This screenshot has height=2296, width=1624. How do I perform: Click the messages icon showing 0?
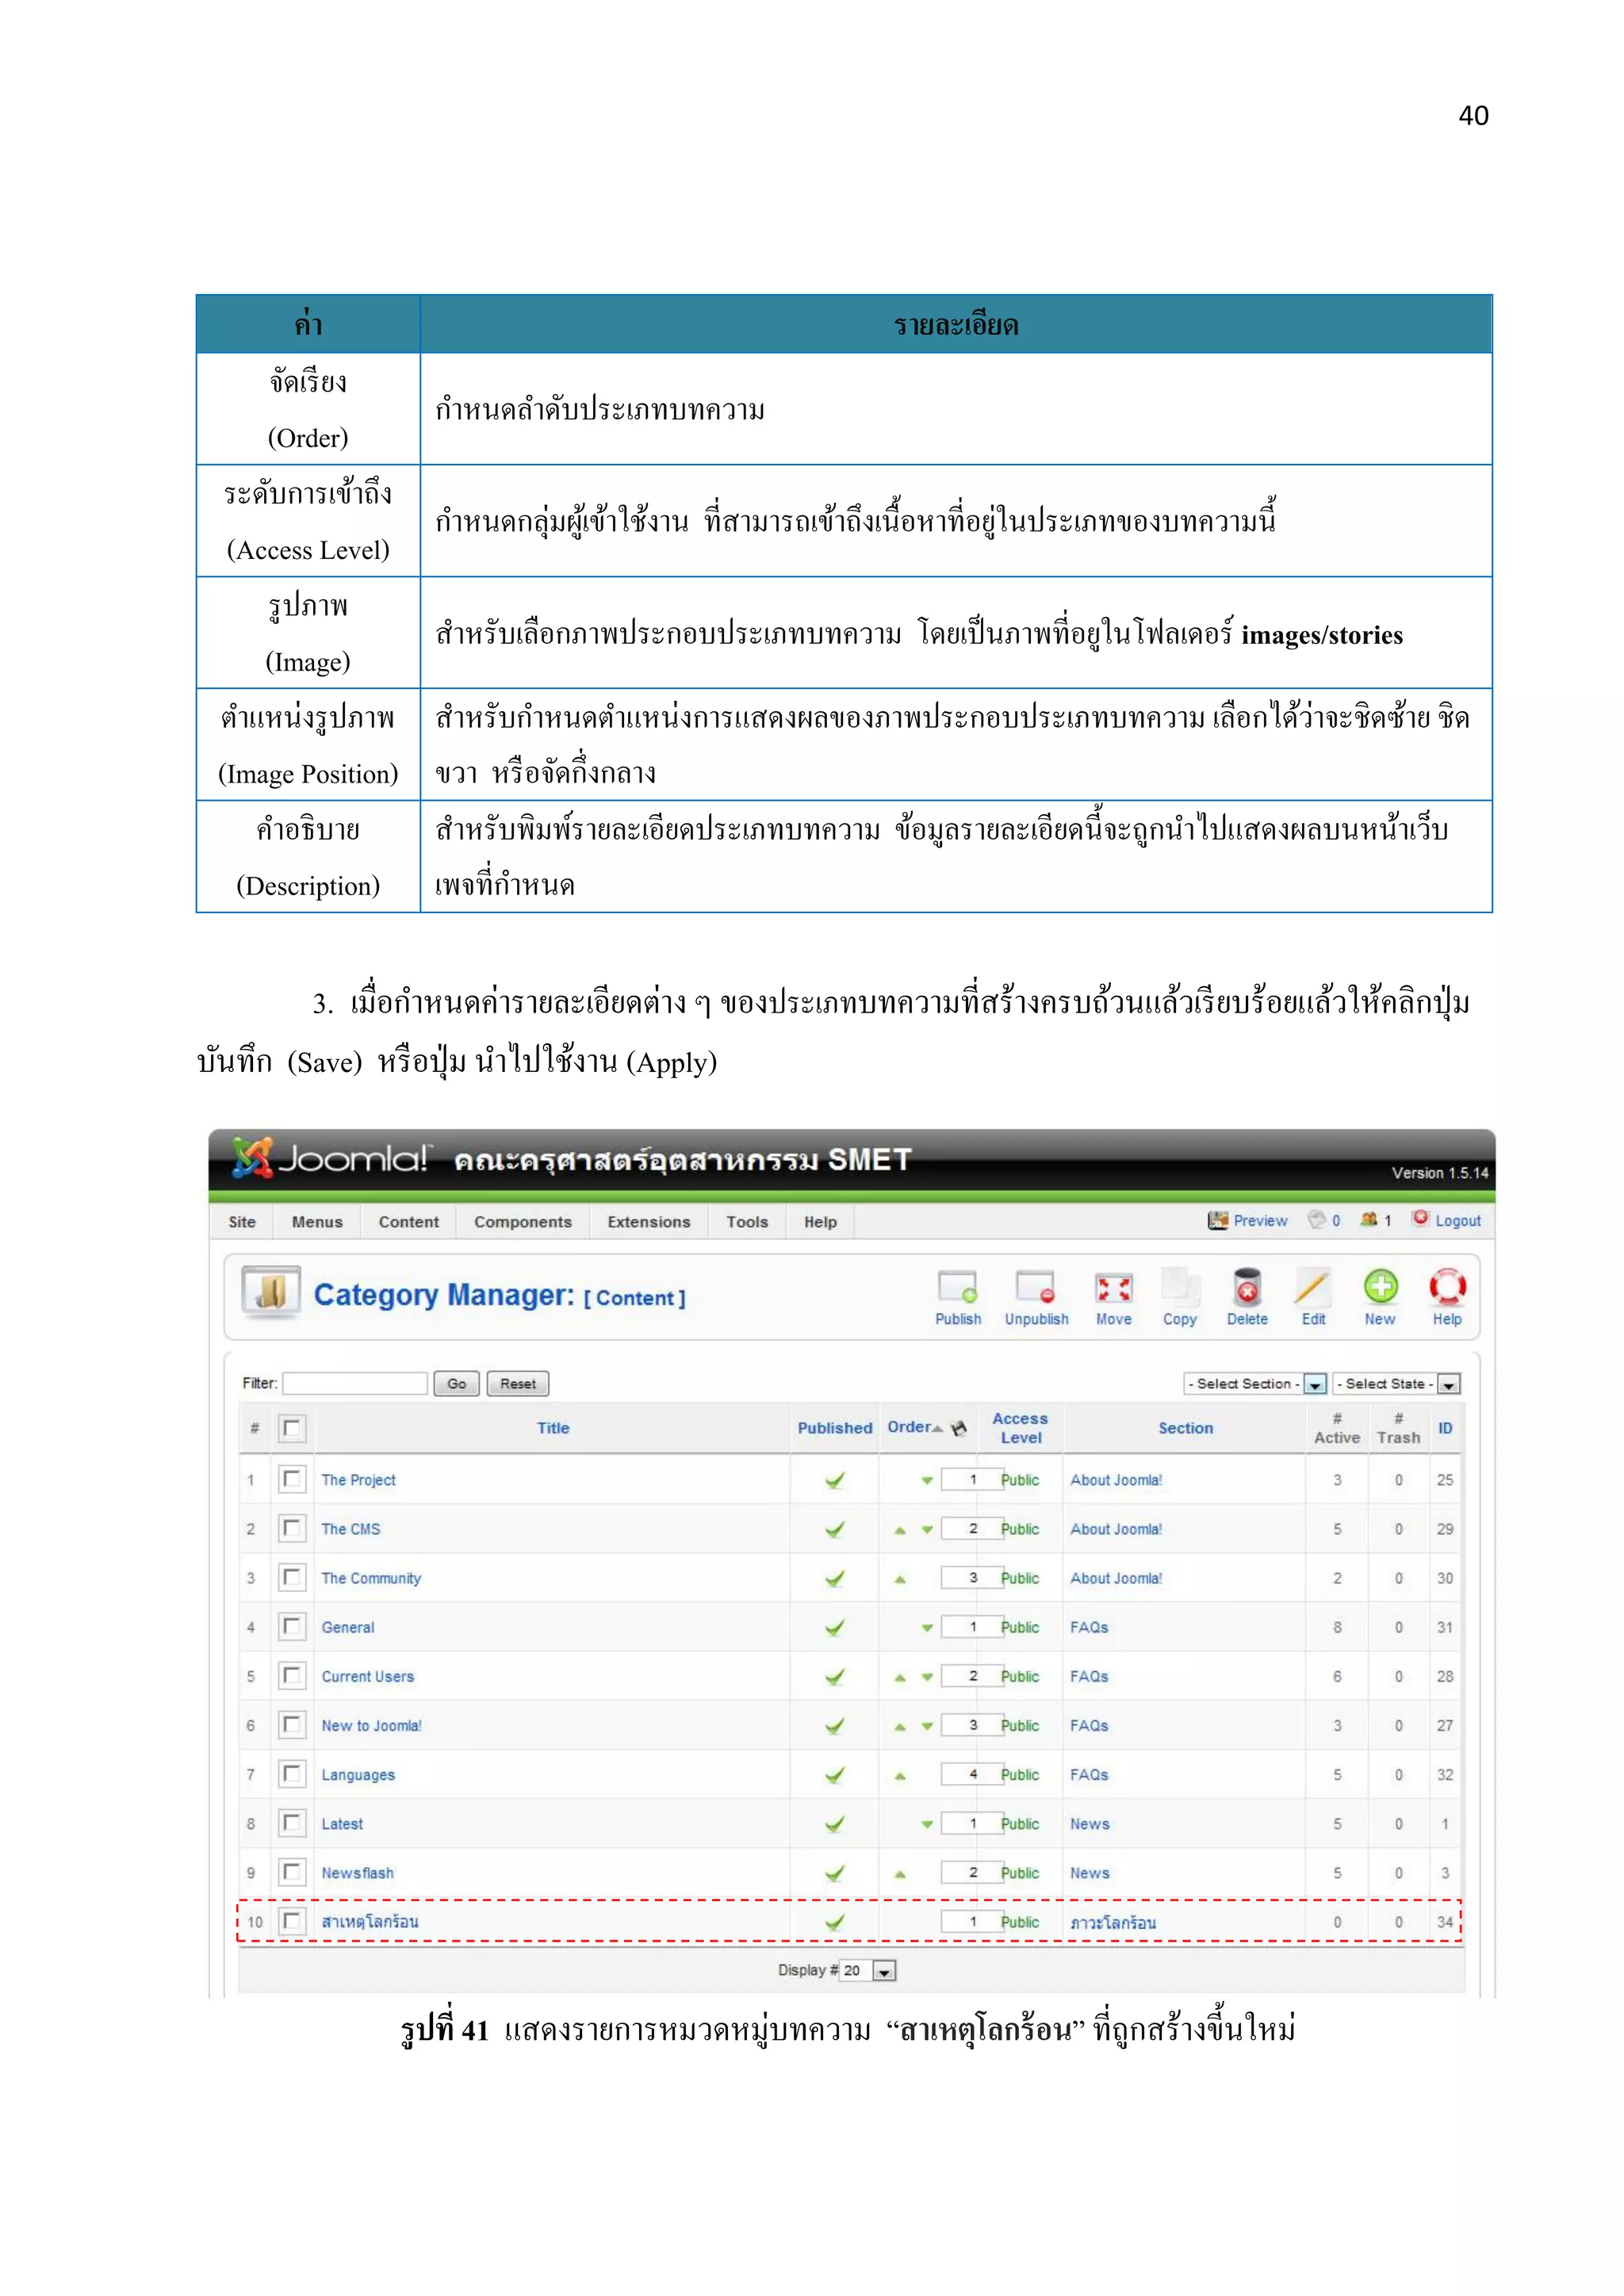pyautogui.click(x=1317, y=1219)
